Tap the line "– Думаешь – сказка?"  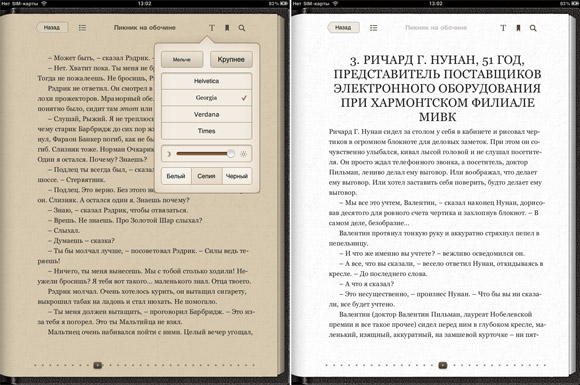81,240
